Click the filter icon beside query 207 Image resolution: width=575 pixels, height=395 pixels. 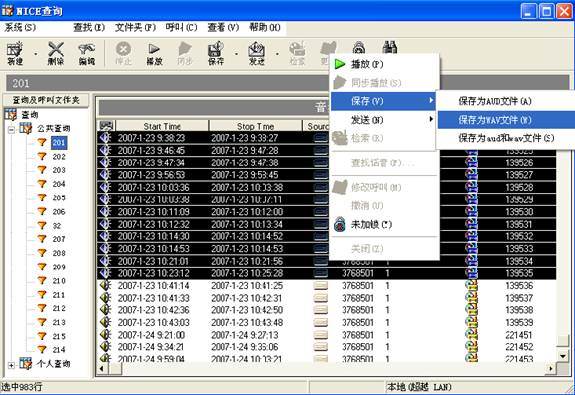[42, 239]
